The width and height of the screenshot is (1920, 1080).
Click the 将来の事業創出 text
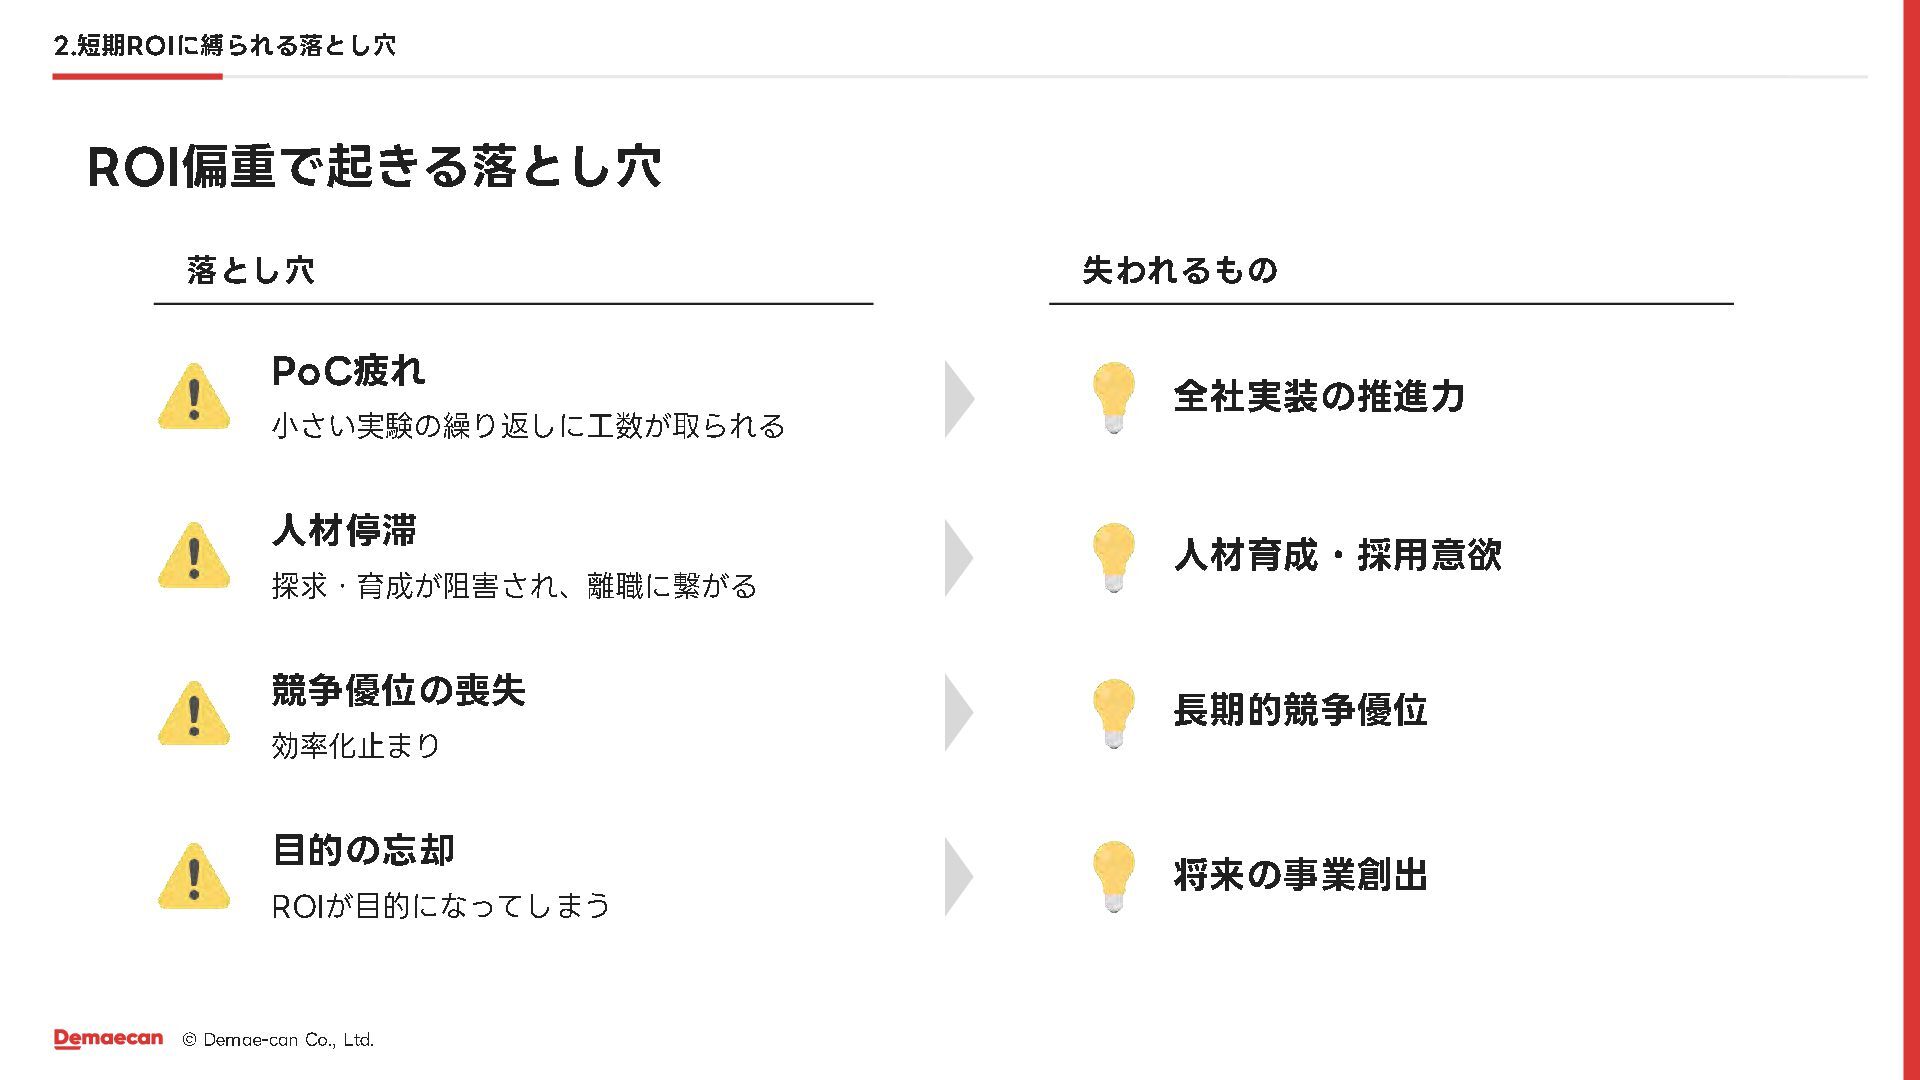coord(1300,875)
